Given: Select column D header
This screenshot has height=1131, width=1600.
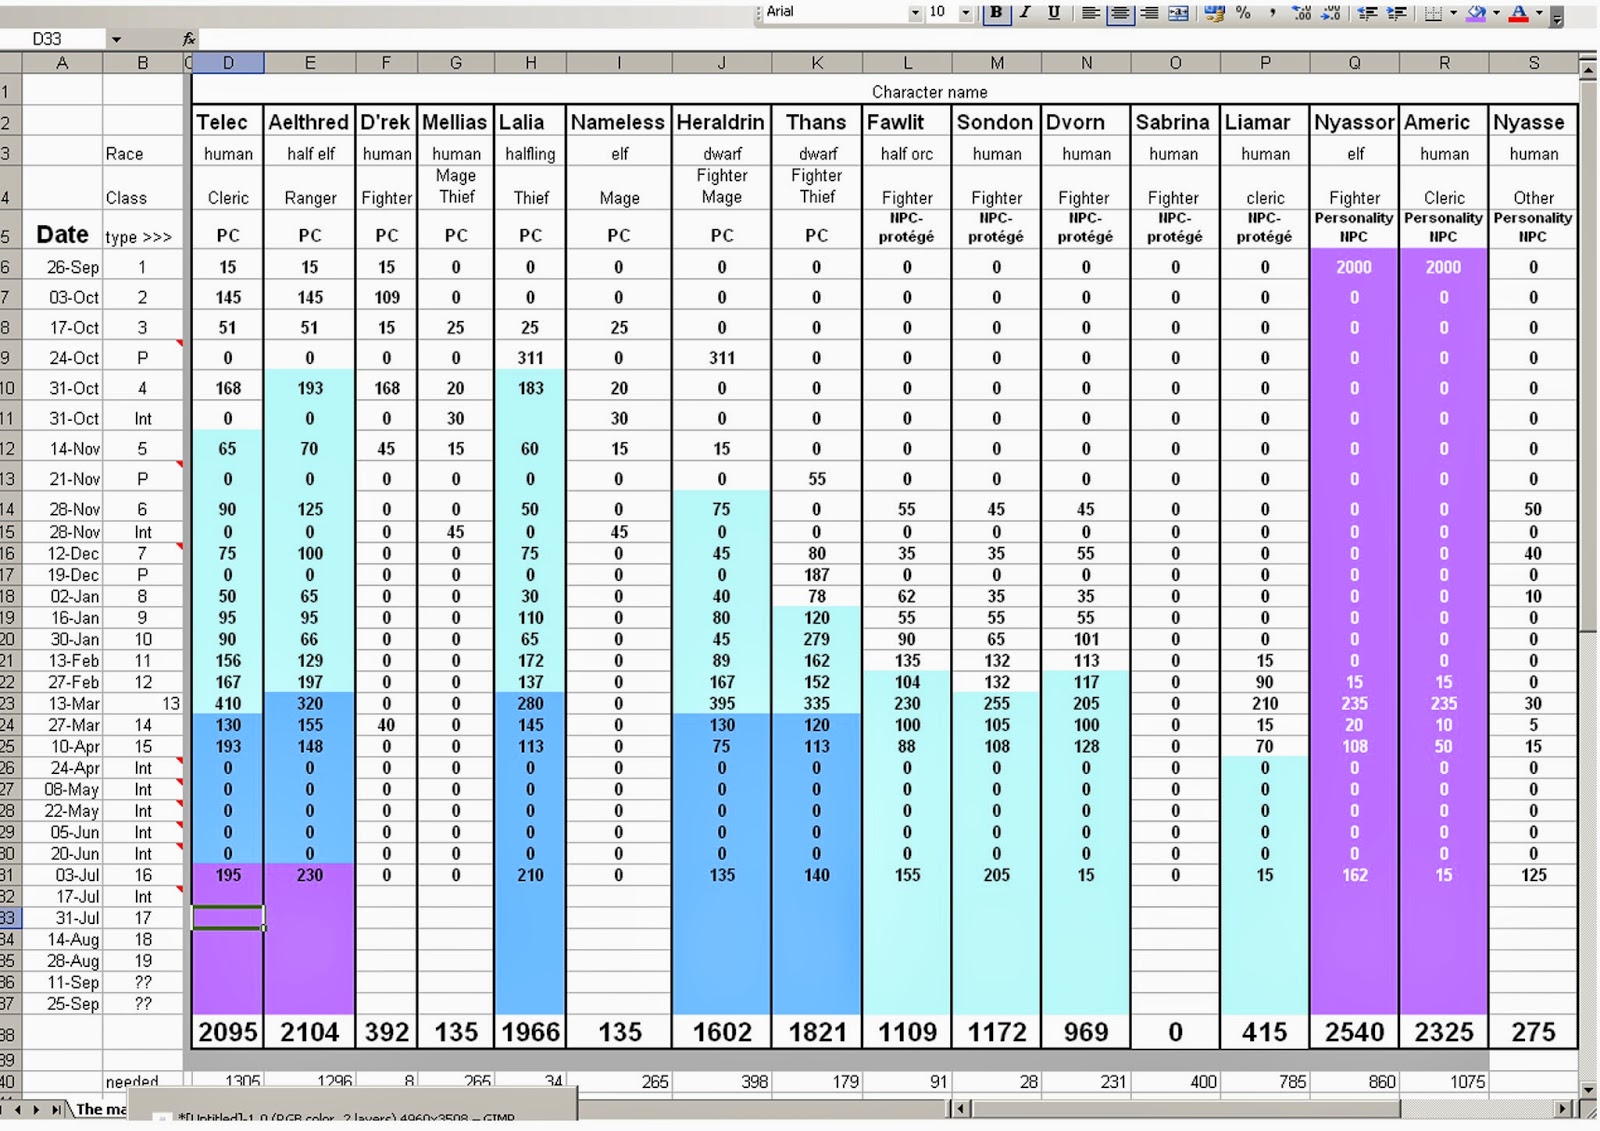Looking at the screenshot, I should click(x=228, y=63).
